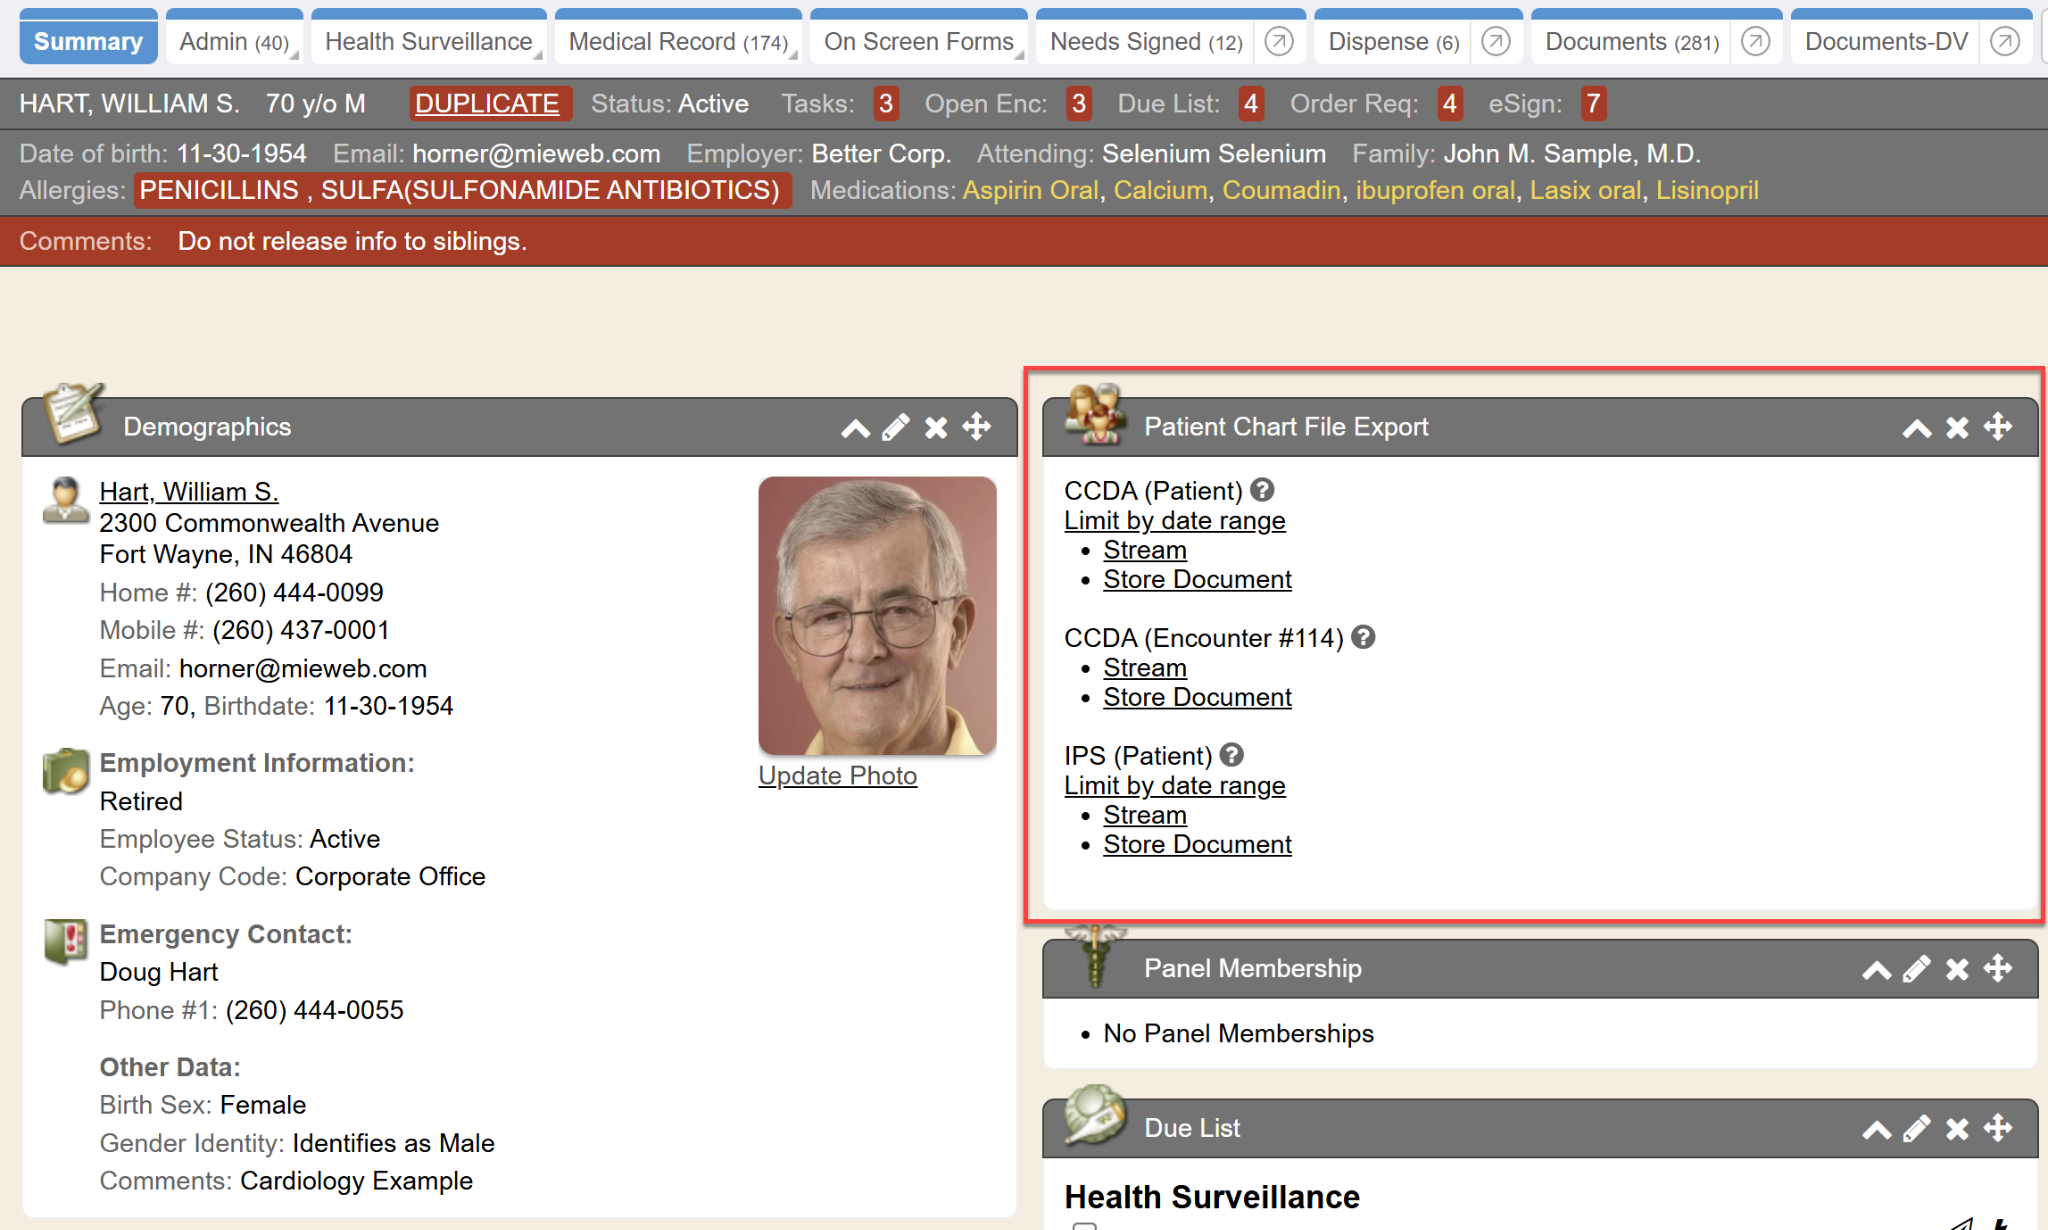Collapse the Patient Chart File Export panel
This screenshot has width=2048, height=1230.
1916,428
